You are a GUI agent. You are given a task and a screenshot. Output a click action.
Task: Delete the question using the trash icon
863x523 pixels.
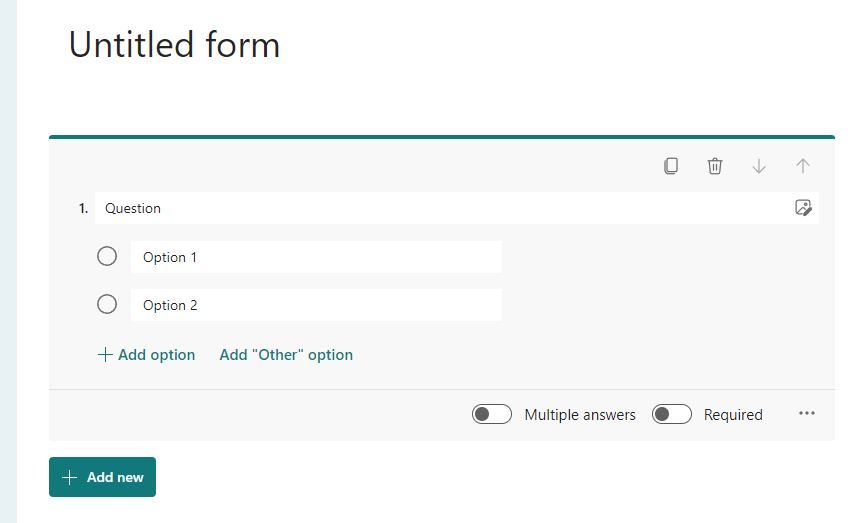pyautogui.click(x=715, y=166)
